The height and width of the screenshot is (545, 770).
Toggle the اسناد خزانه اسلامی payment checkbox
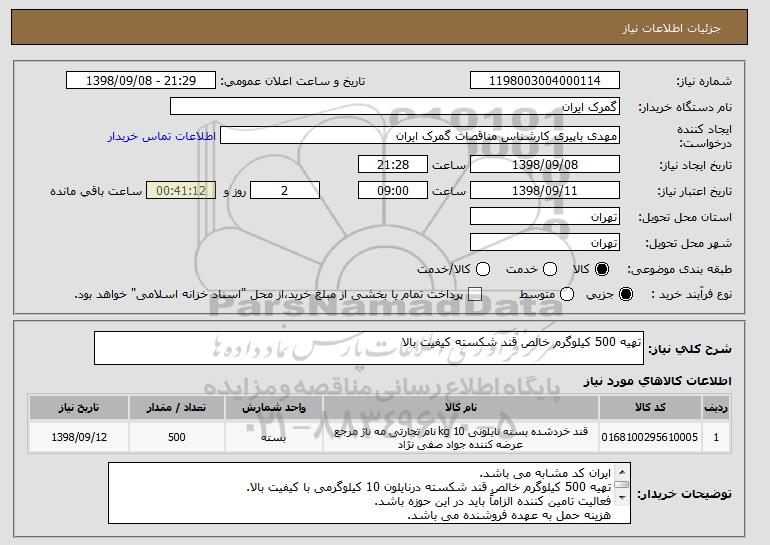point(474,295)
